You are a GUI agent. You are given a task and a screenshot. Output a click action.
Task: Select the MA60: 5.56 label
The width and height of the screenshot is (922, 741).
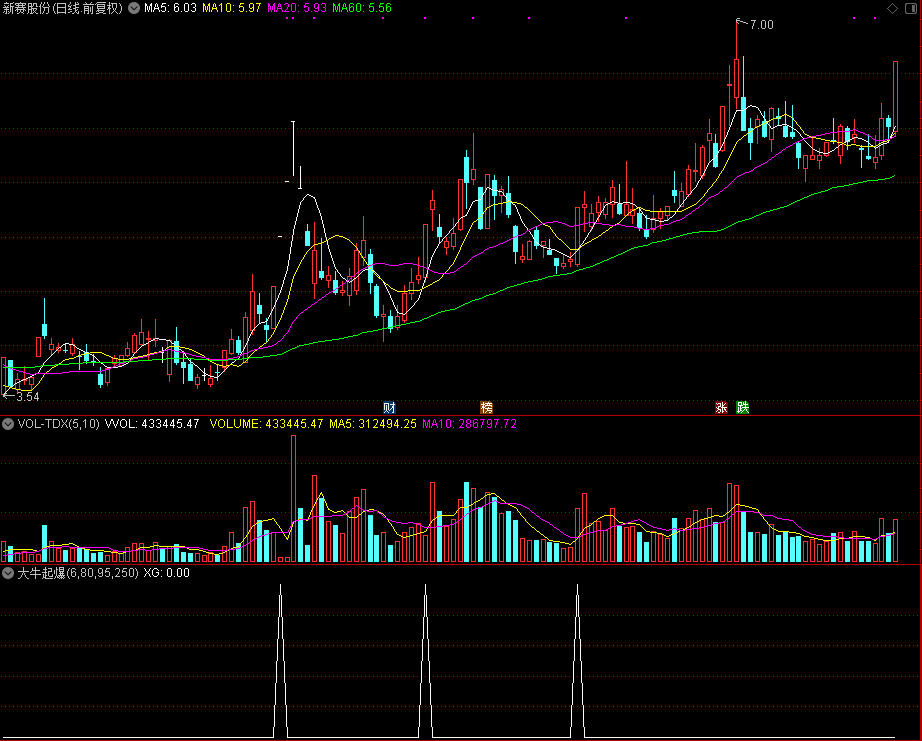362,8
